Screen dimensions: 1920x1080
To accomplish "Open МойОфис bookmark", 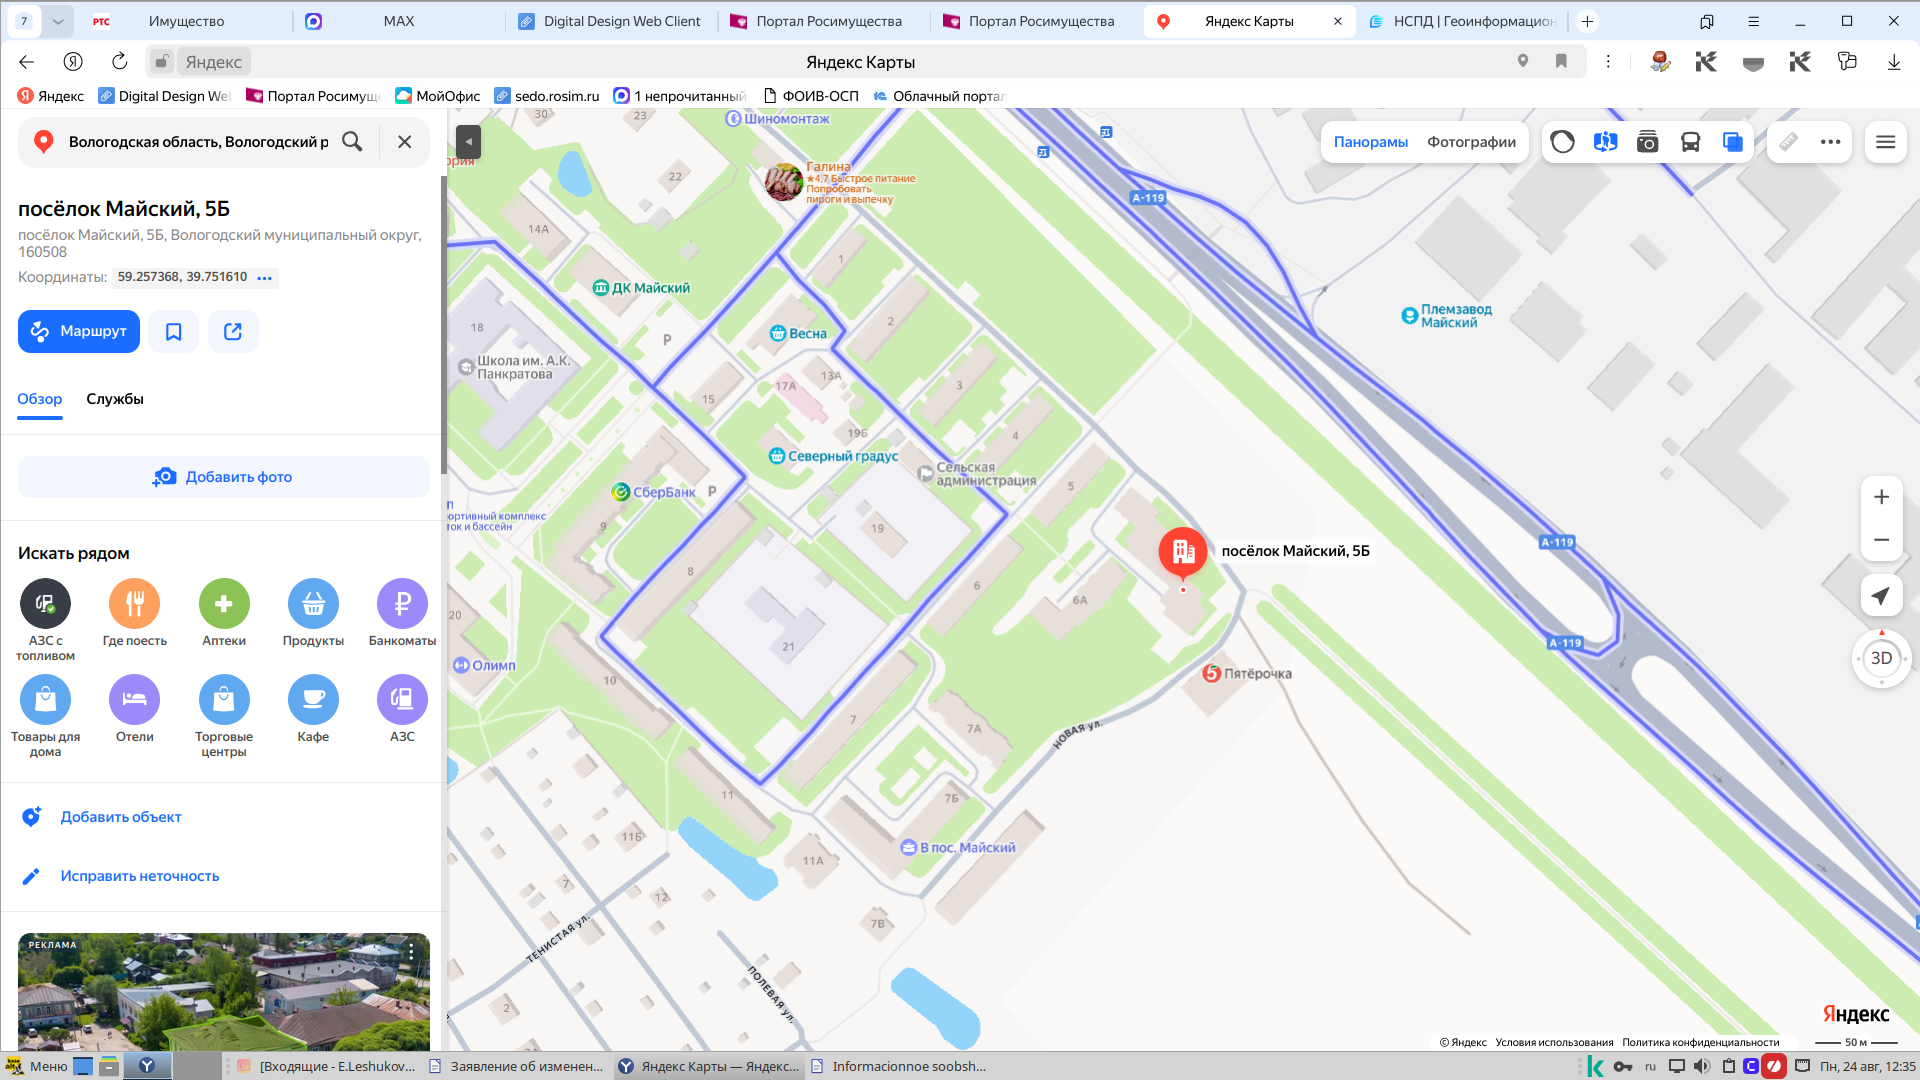I will click(438, 96).
